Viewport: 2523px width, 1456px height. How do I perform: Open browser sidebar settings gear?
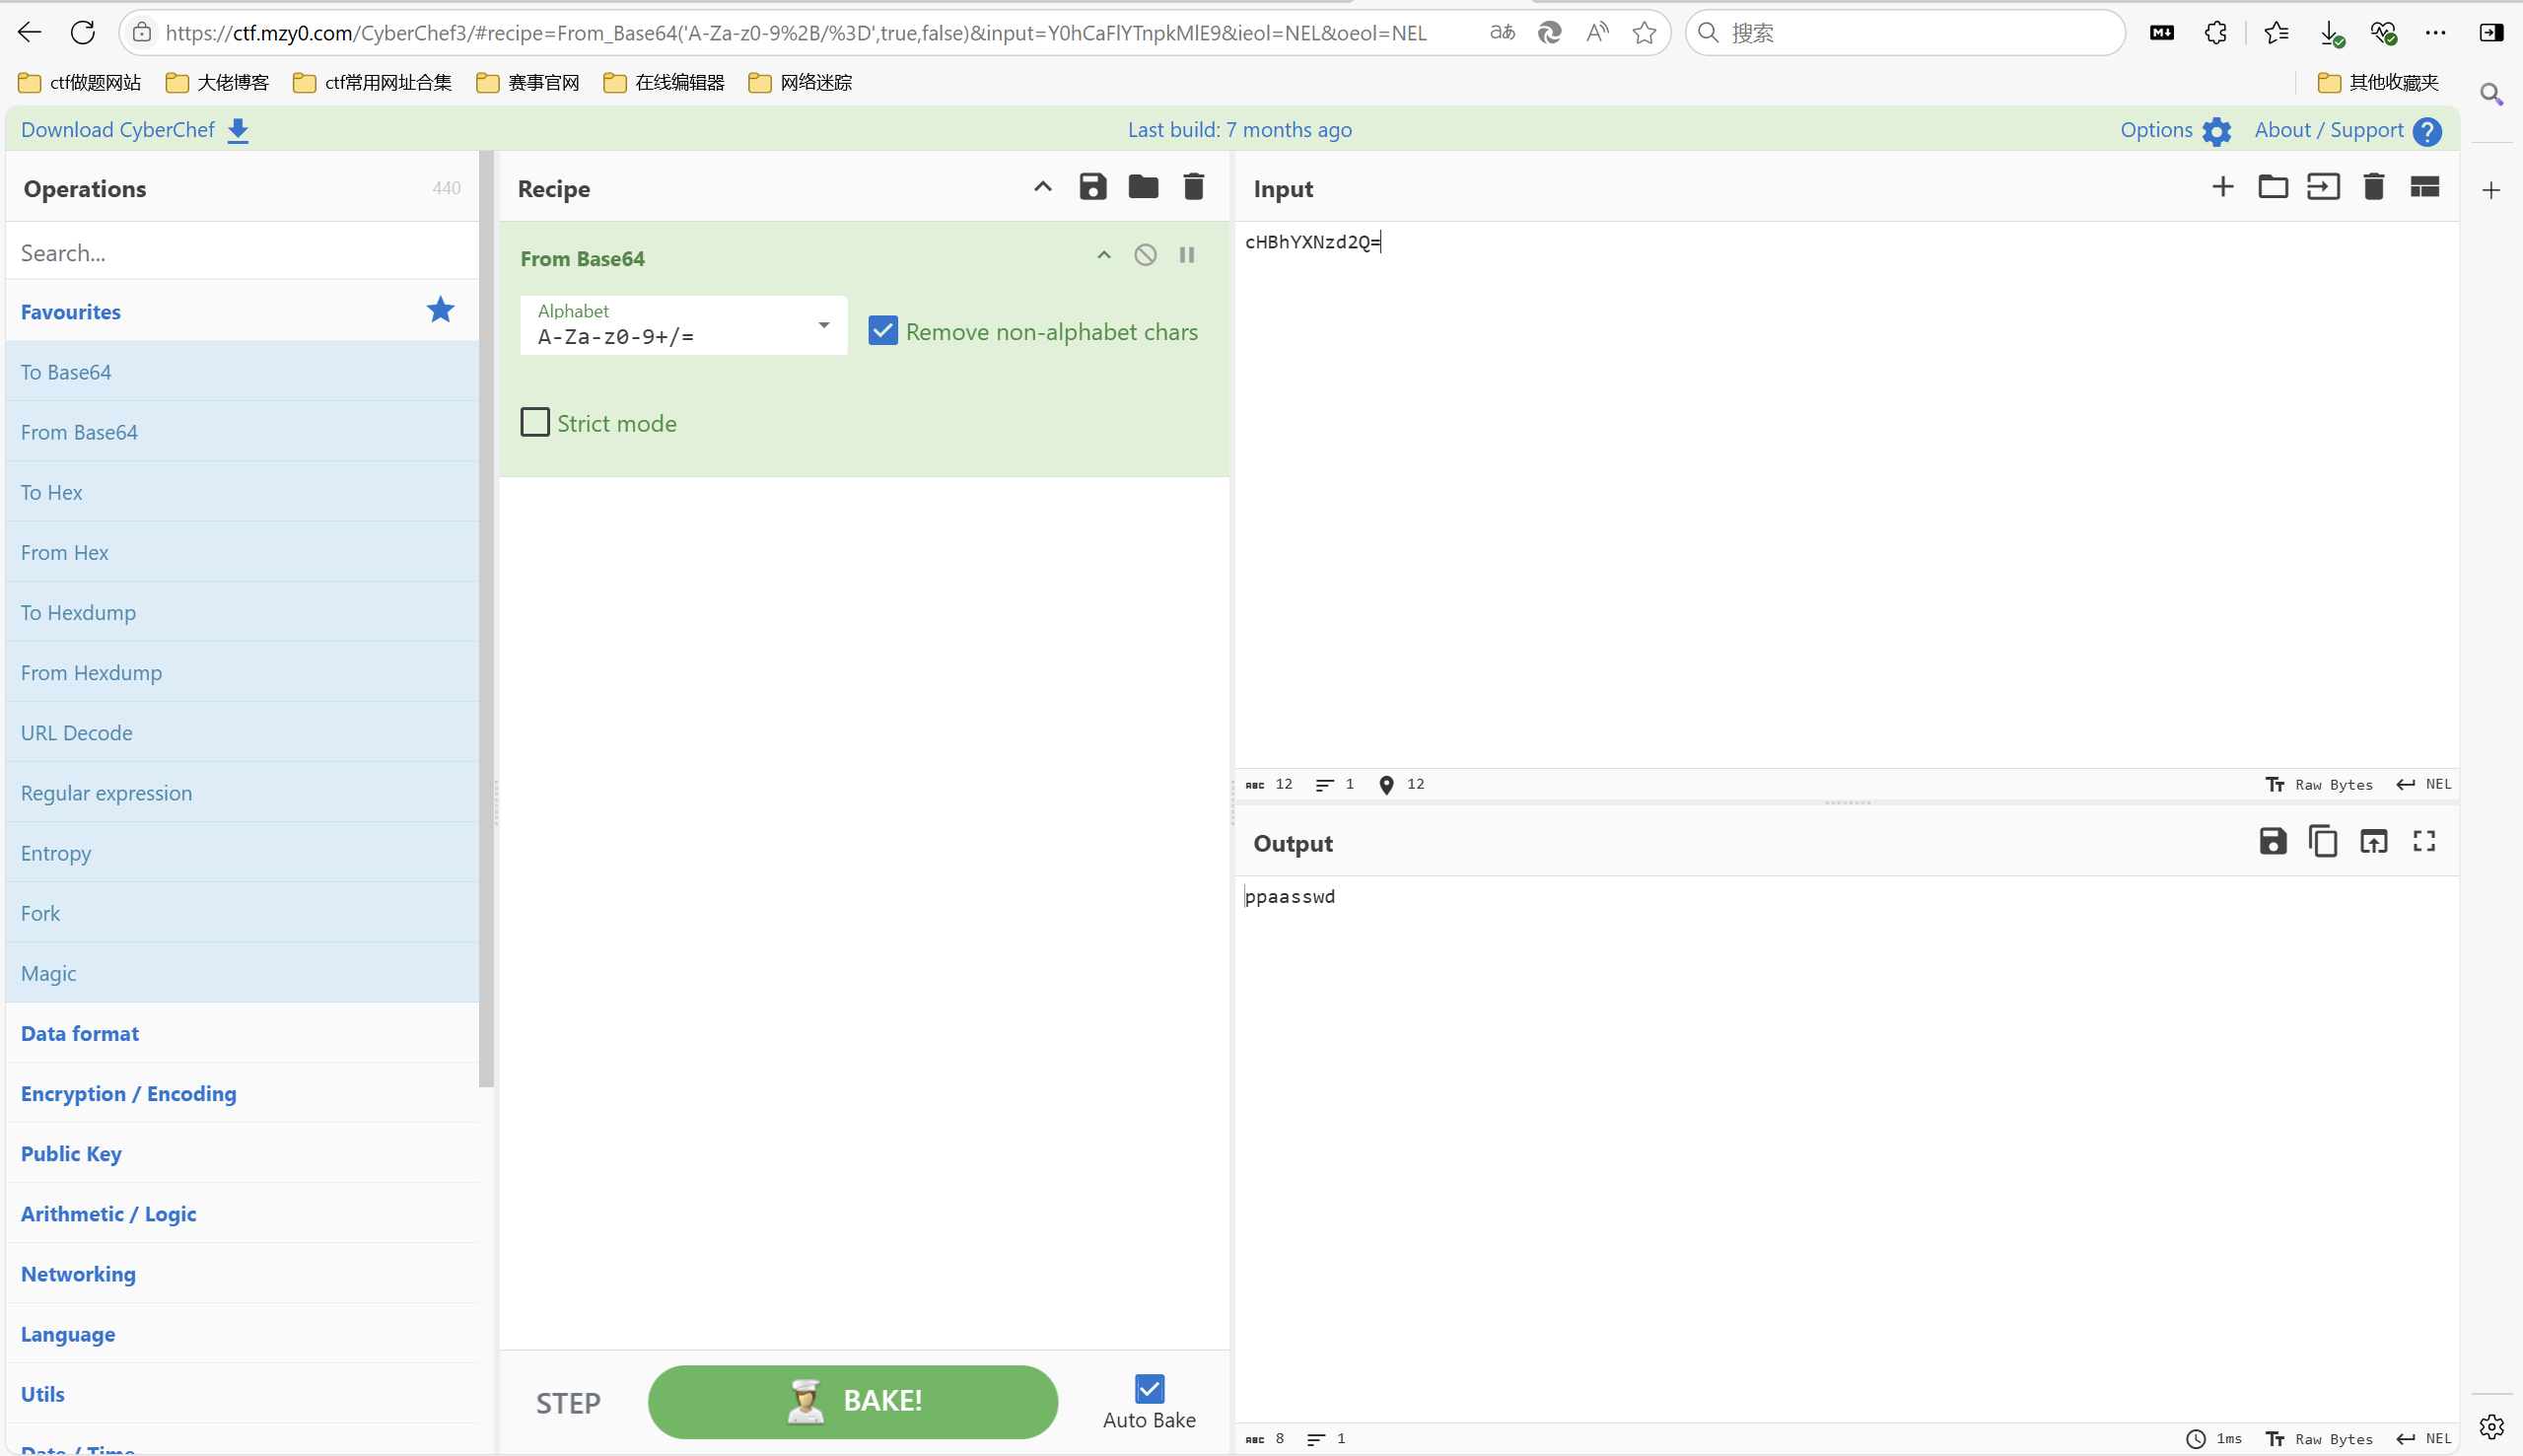[2491, 1426]
